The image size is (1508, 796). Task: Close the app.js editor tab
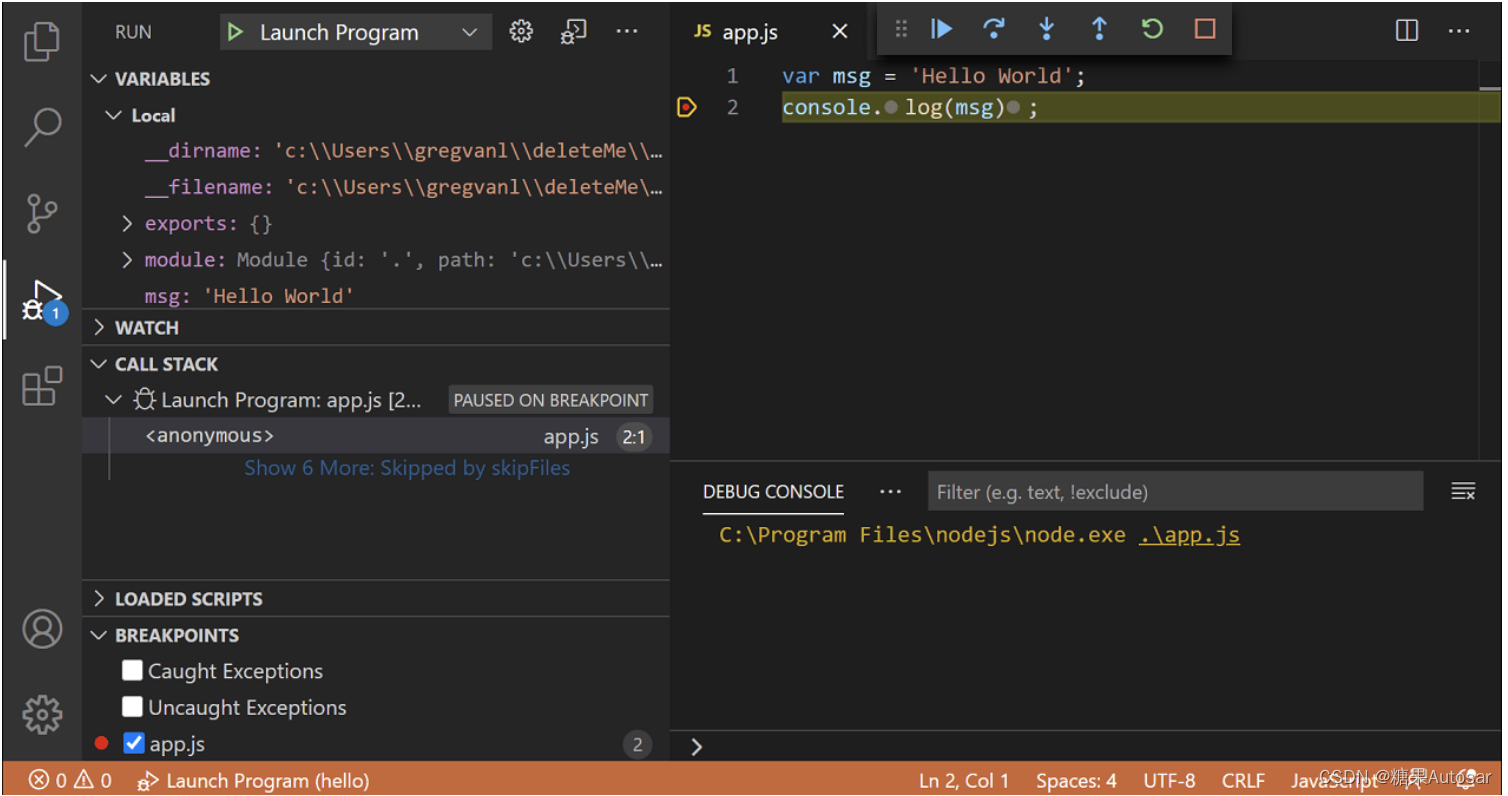click(840, 32)
